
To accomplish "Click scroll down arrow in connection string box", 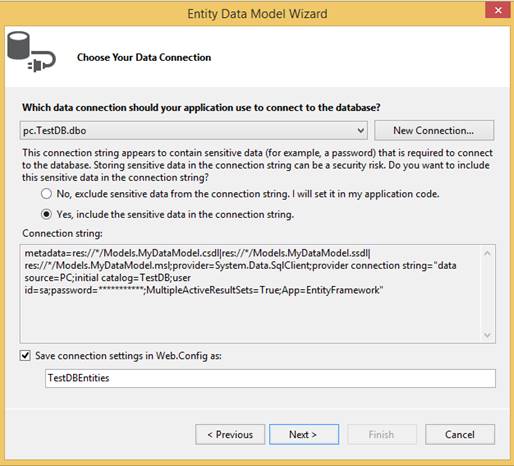I will pyautogui.click(x=487, y=335).
